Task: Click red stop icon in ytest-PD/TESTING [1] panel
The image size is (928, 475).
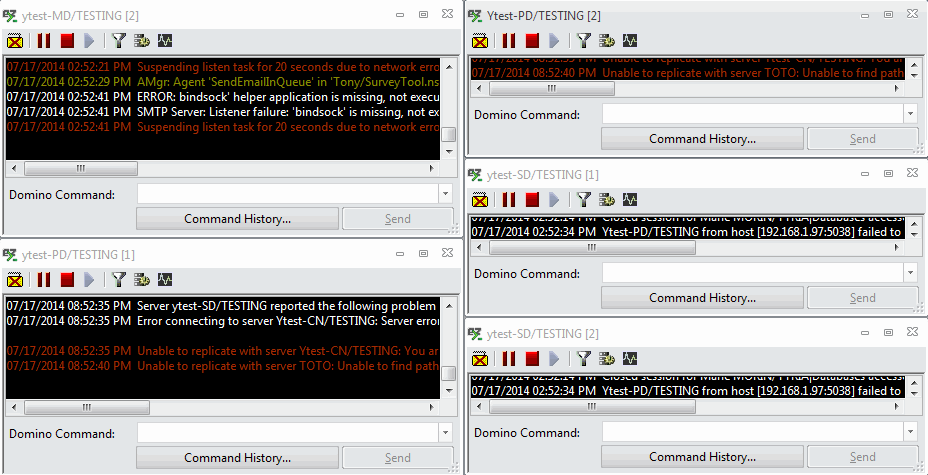Action: point(67,280)
